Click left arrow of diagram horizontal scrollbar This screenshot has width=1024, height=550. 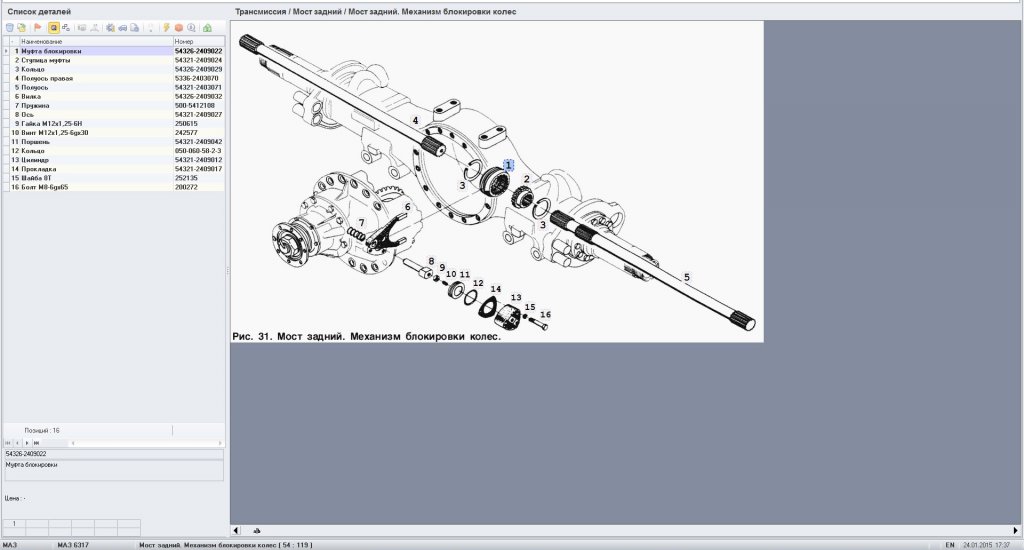pyautogui.click(x=236, y=530)
